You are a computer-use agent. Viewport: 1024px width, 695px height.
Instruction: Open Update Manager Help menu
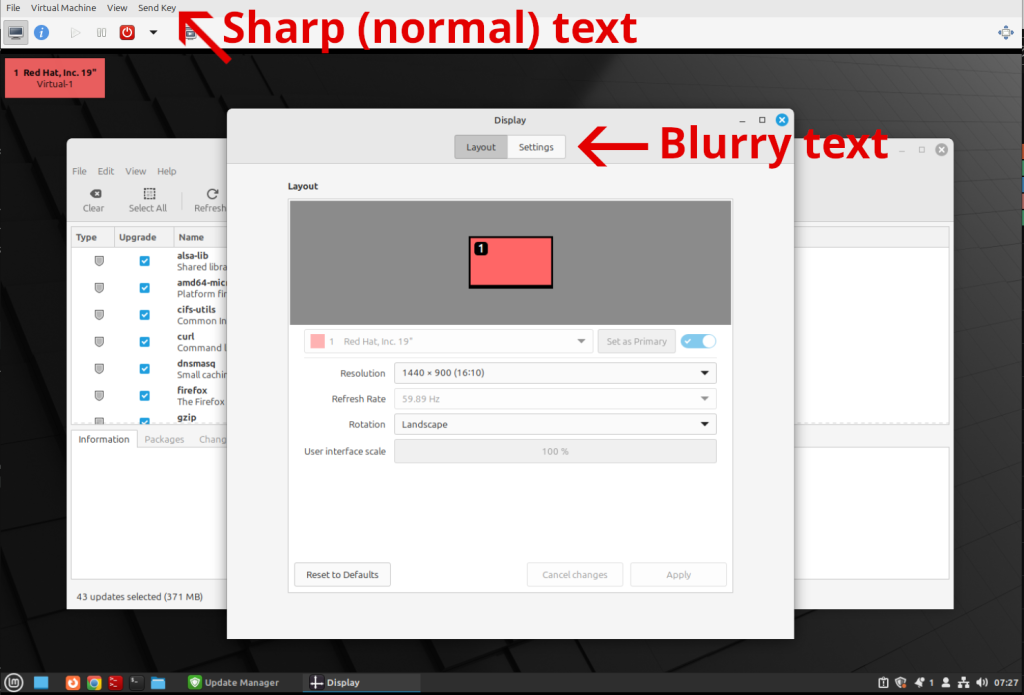(167, 171)
